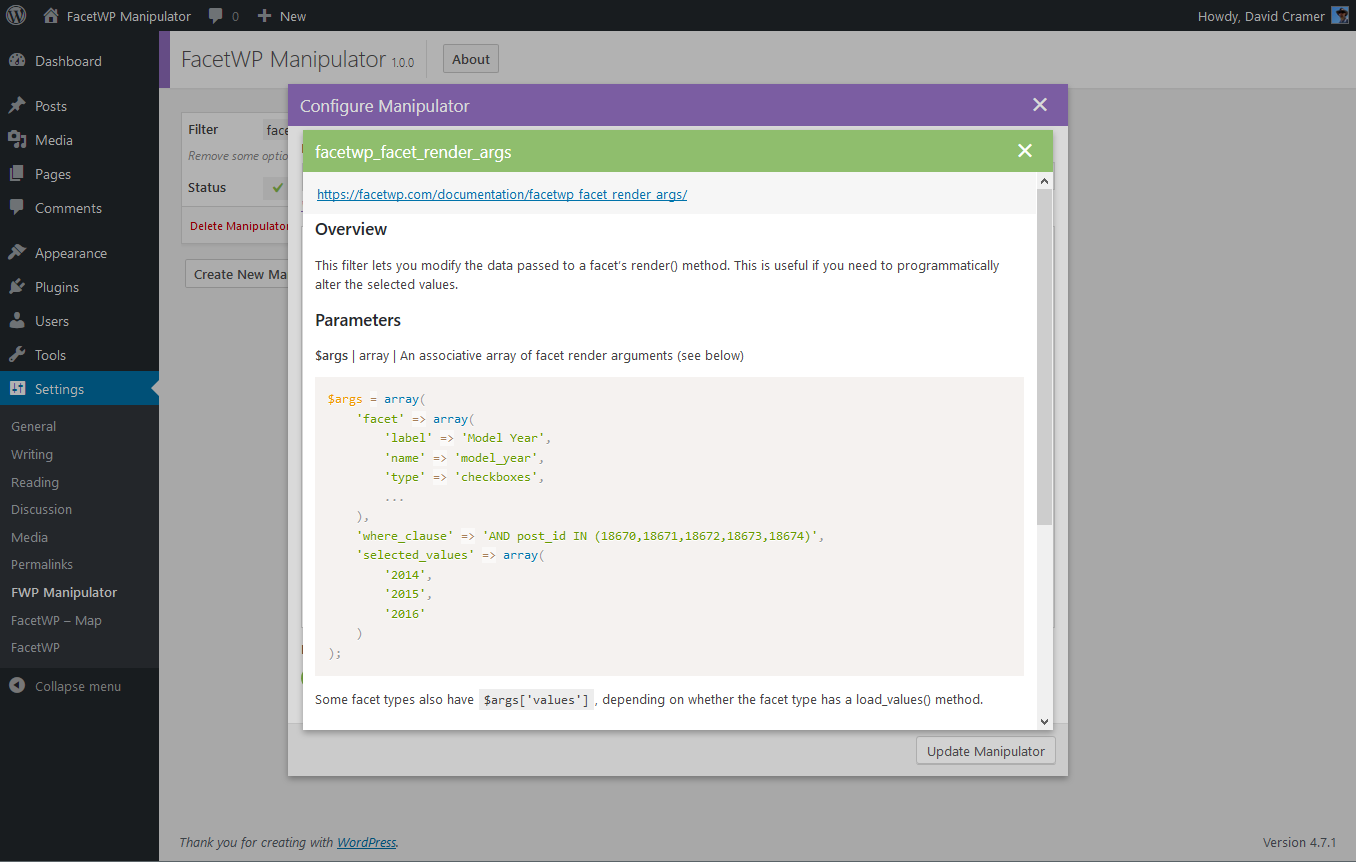Open Dashboard from the sidebar
The width and height of the screenshot is (1356, 862).
coord(67,61)
